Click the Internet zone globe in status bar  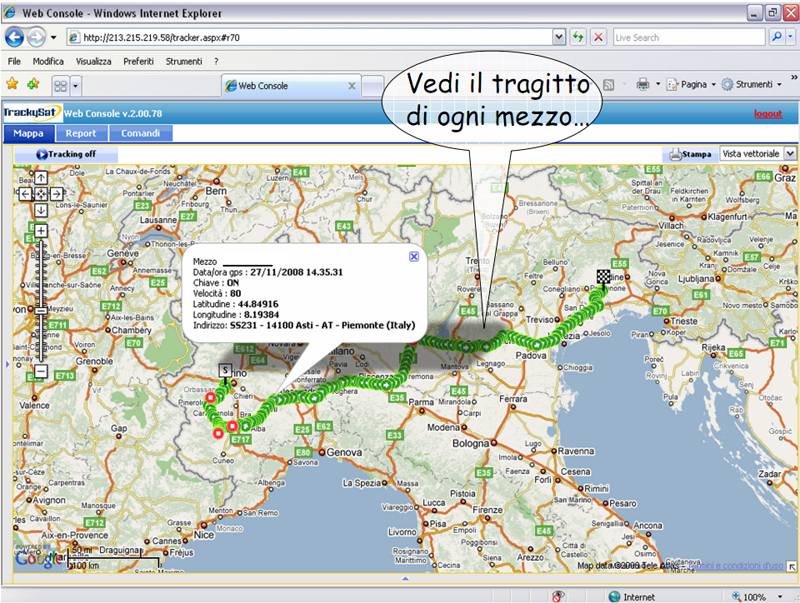point(614,597)
